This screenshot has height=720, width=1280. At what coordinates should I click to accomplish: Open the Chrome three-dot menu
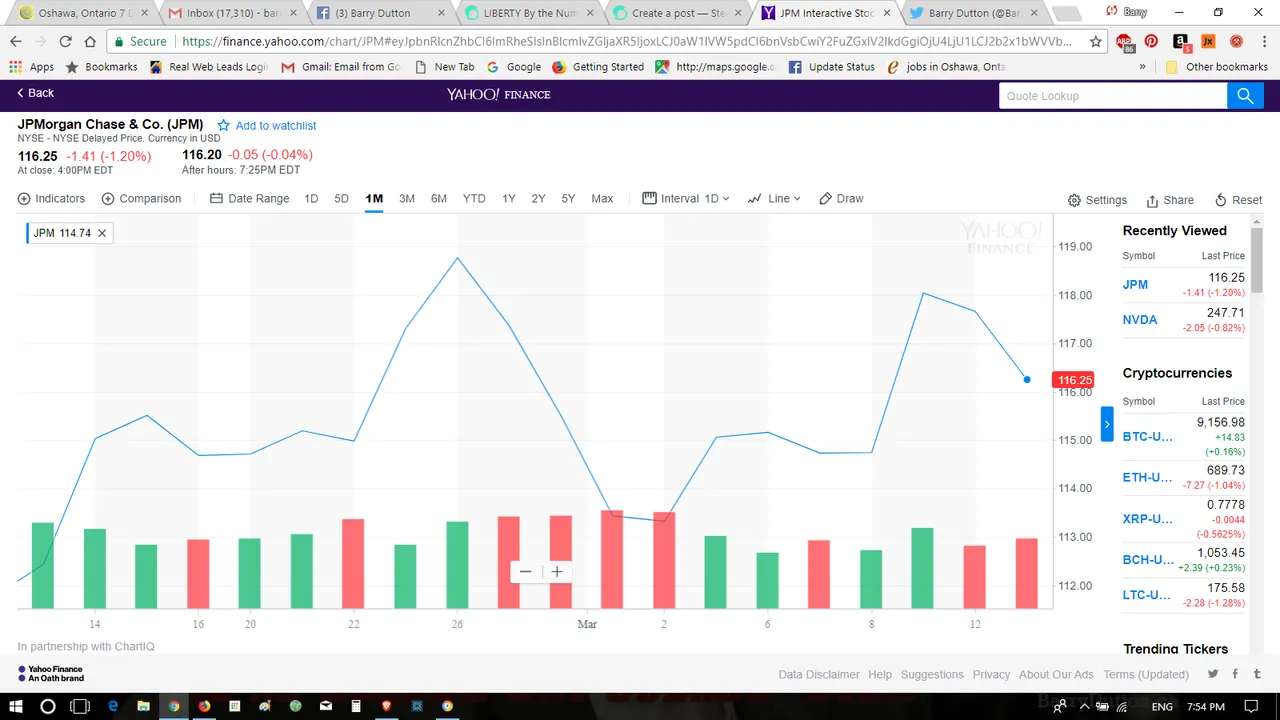pos(1263,42)
